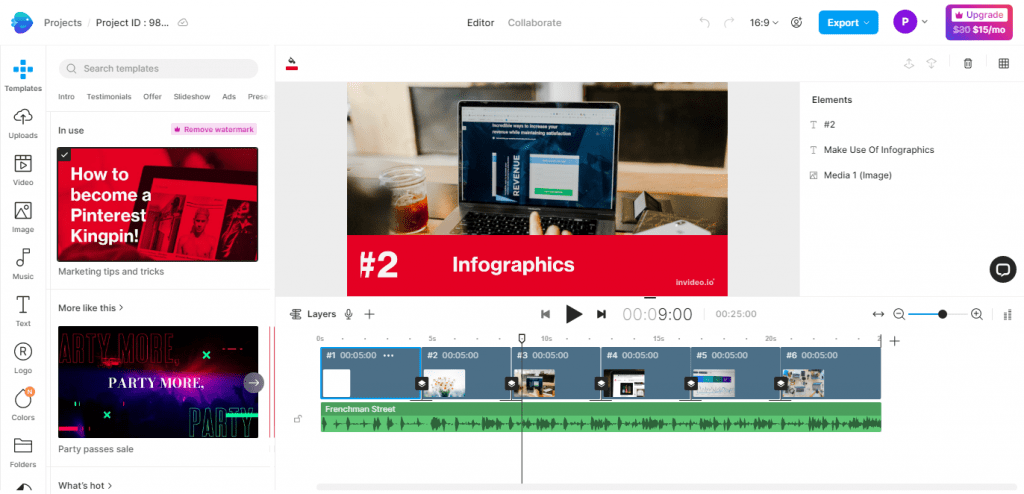The height and width of the screenshot is (494, 1024).
Task: Select the Offer template category
Action: click(152, 97)
